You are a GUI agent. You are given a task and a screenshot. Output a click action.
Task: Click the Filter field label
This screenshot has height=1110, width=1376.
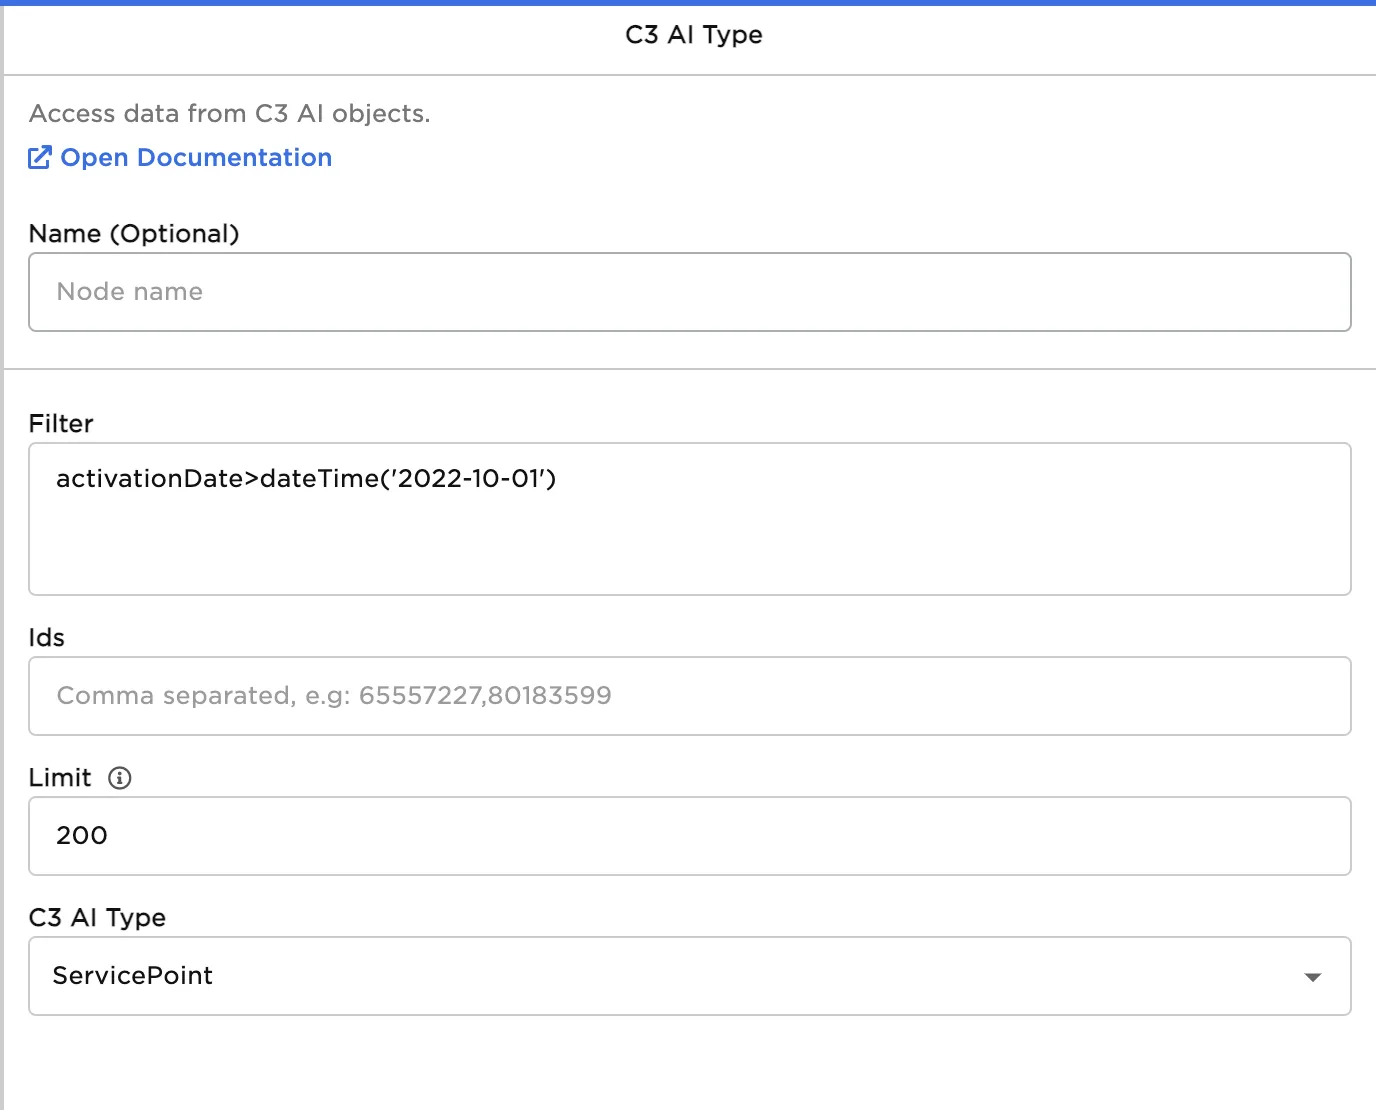(61, 424)
